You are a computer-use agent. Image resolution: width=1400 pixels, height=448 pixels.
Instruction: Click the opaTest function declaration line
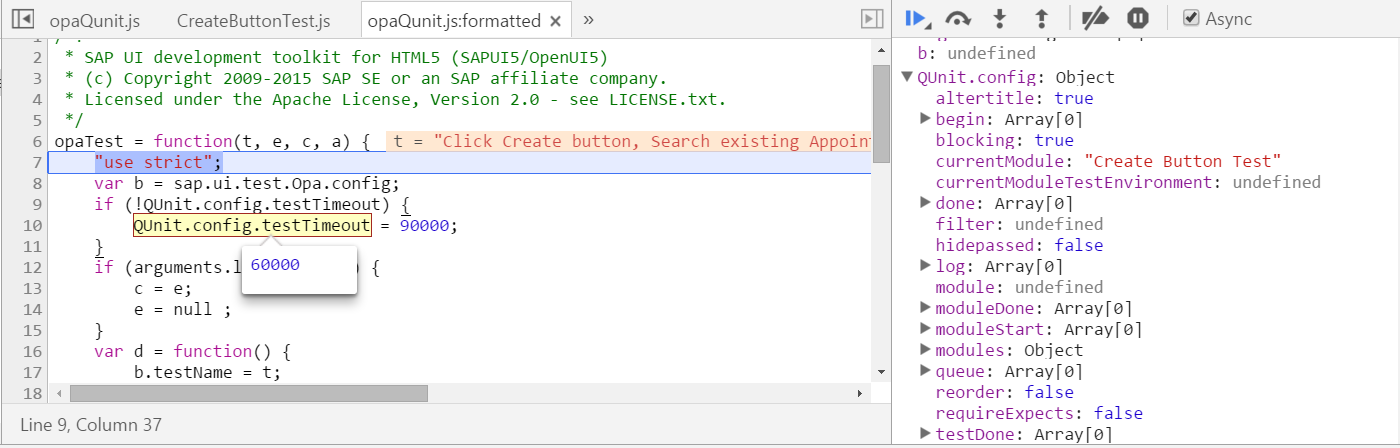[x=212, y=142]
